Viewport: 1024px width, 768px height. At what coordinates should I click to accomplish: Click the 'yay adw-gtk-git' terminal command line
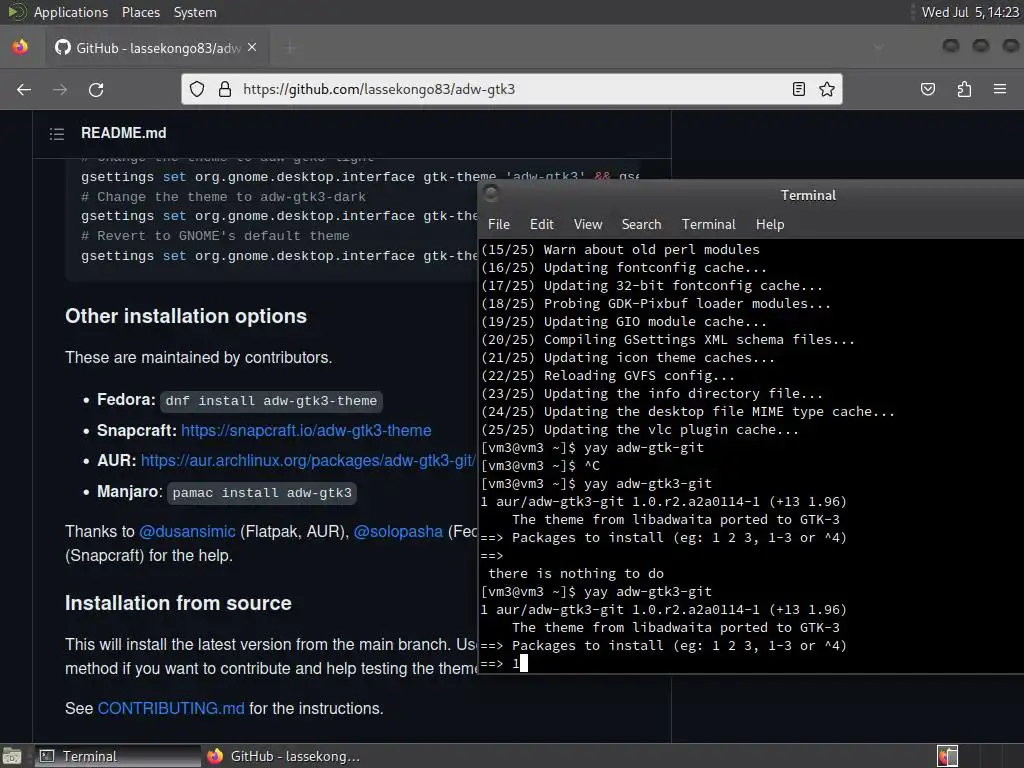pos(592,448)
